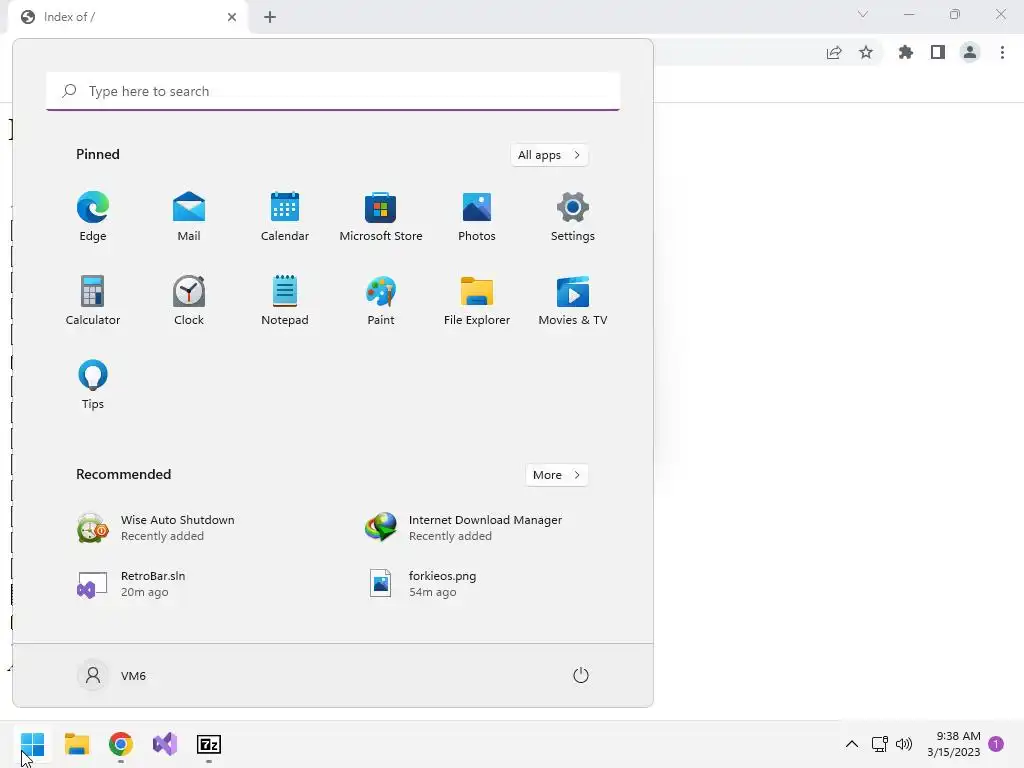Viewport: 1024px width, 768px height.
Task: Open Settings from the pinned apps
Action: pos(573,216)
